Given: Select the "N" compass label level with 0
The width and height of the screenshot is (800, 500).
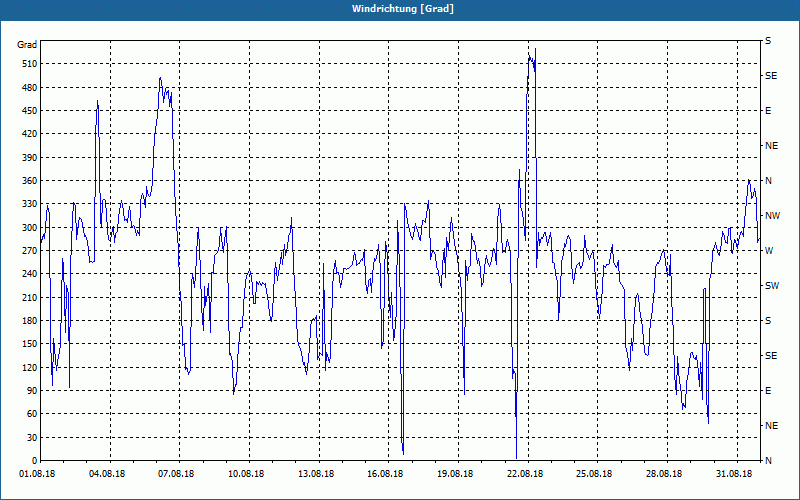Looking at the screenshot, I should pos(768,461).
